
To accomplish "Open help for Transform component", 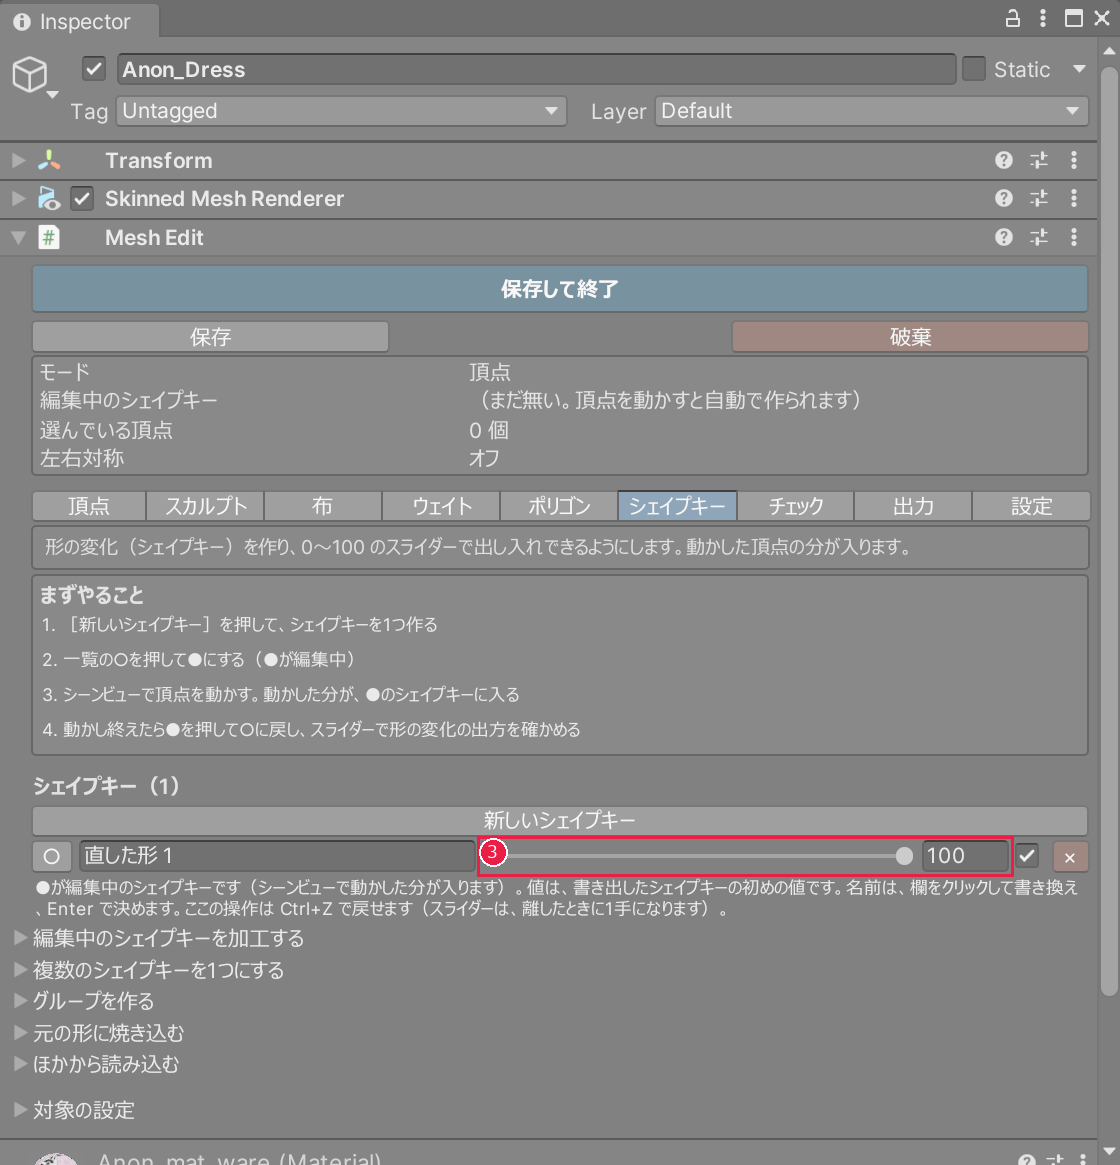I will click(1003, 160).
